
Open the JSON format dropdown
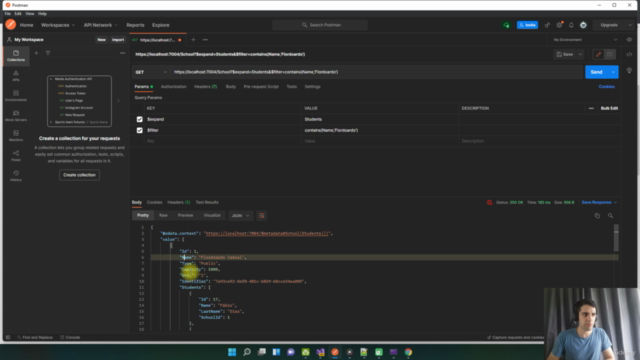240,216
